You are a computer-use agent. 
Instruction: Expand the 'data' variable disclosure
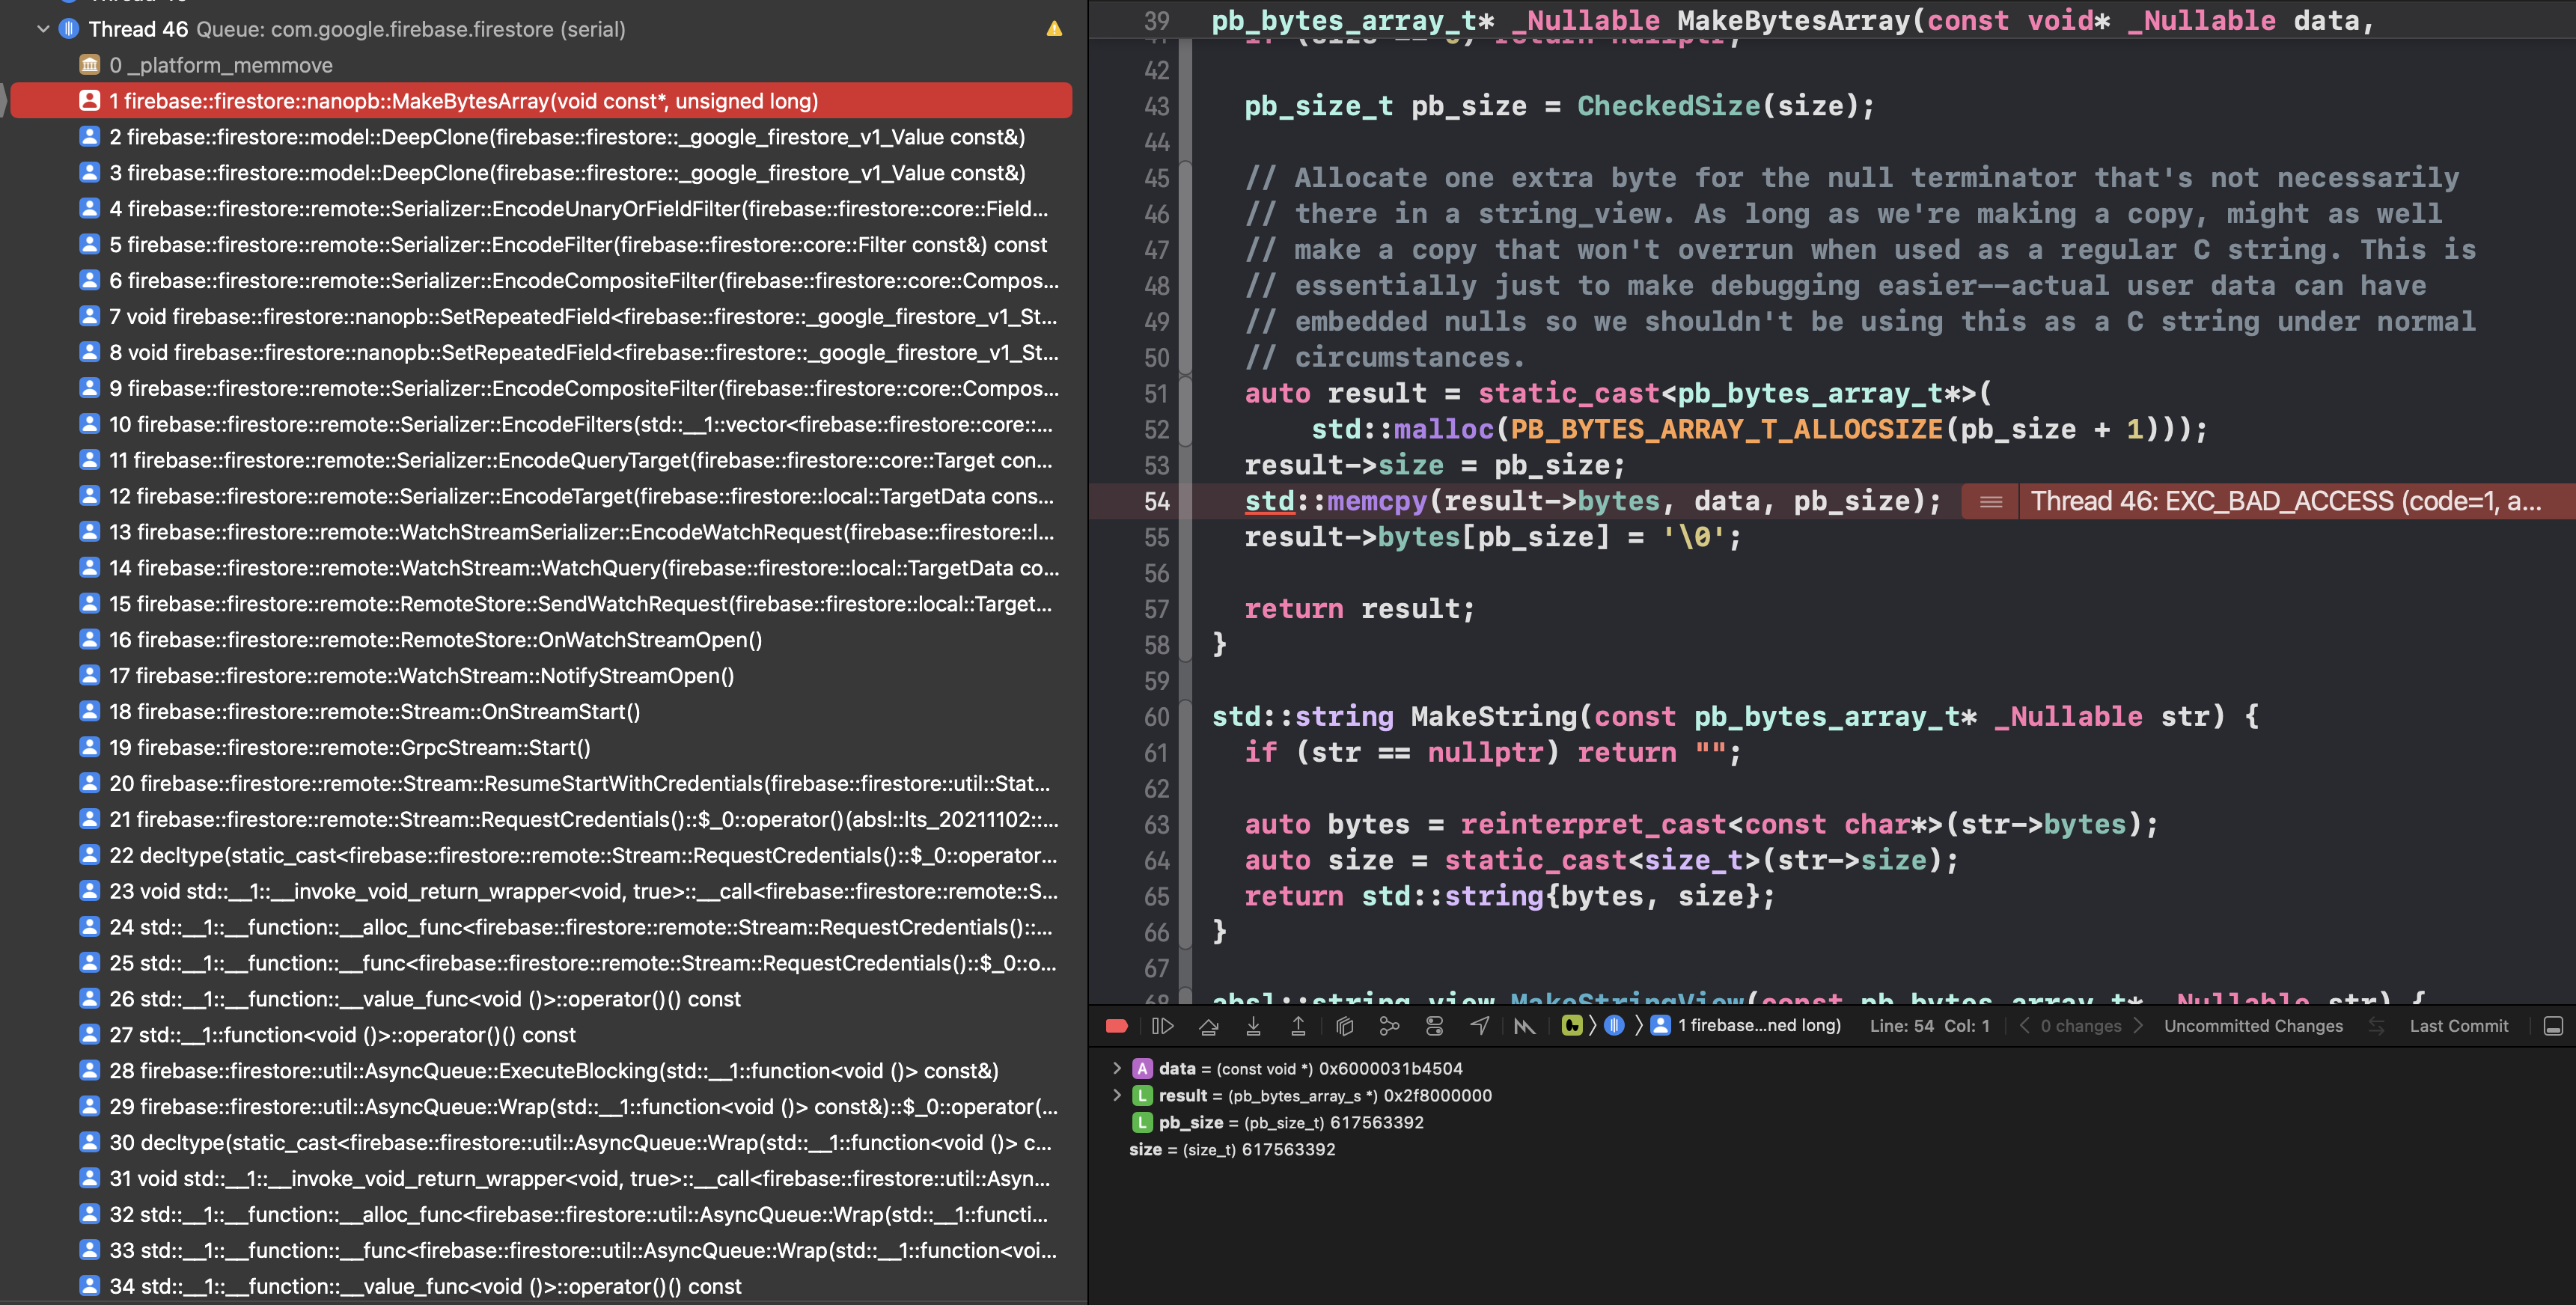(x=1117, y=1069)
